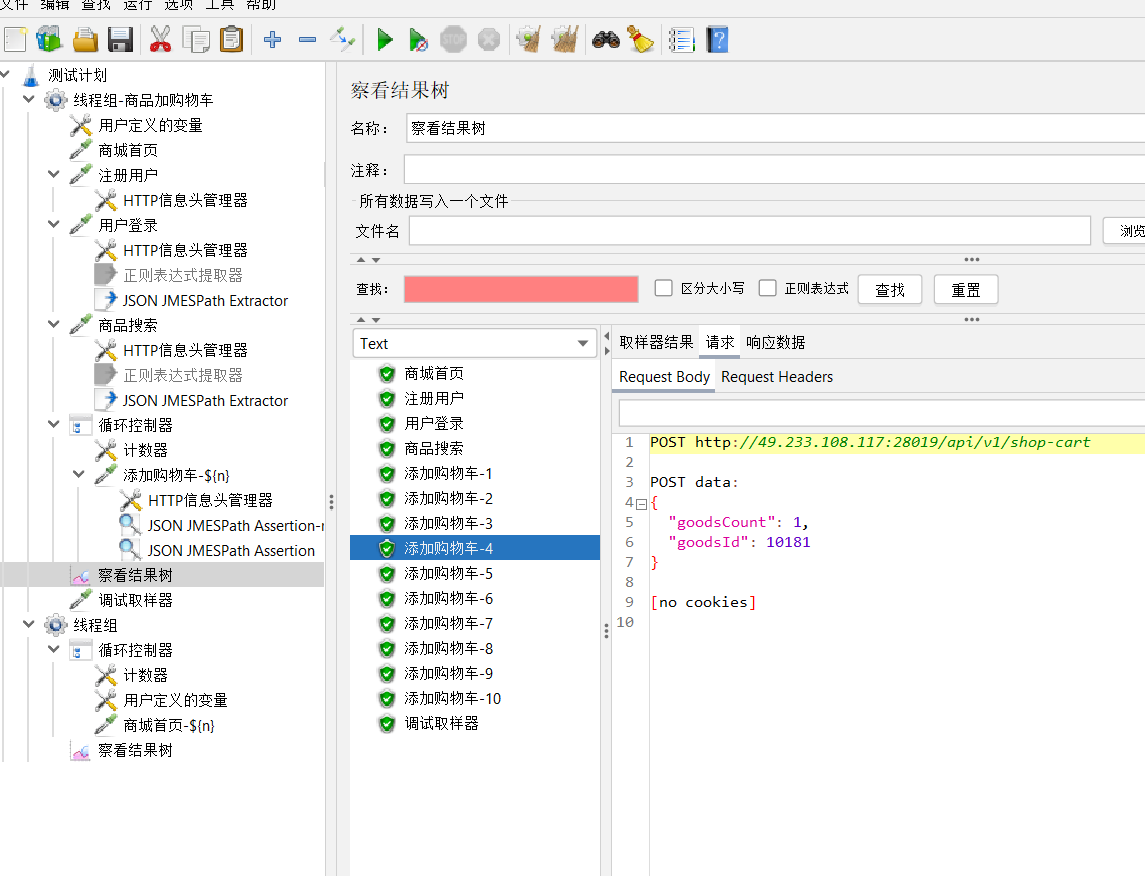Image resolution: width=1145 pixels, height=876 pixels.
Task: Start the test with green play icon
Action: point(385,39)
